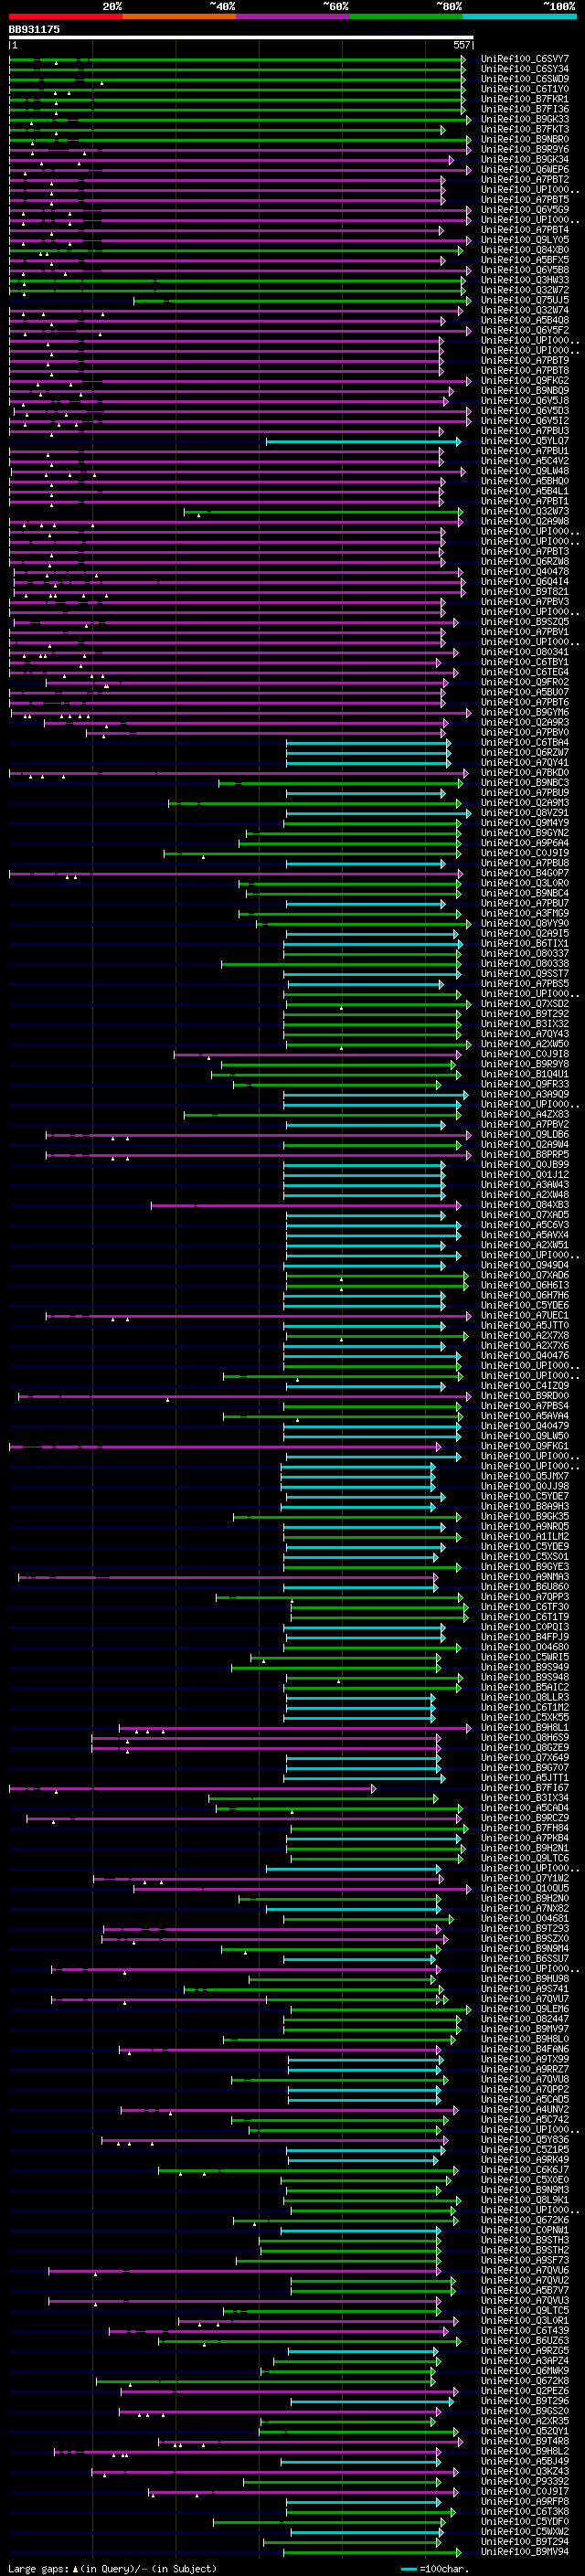Click the UniRef100_A5BFX5 label
This screenshot has height=2576, width=585.
[x=524, y=260]
